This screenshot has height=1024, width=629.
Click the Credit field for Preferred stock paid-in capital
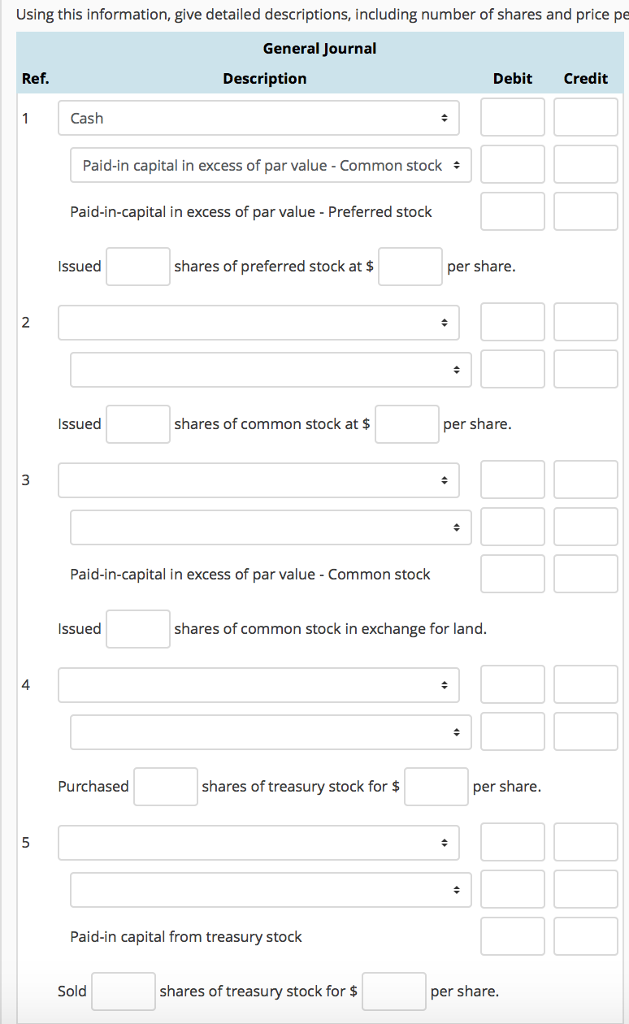click(585, 211)
